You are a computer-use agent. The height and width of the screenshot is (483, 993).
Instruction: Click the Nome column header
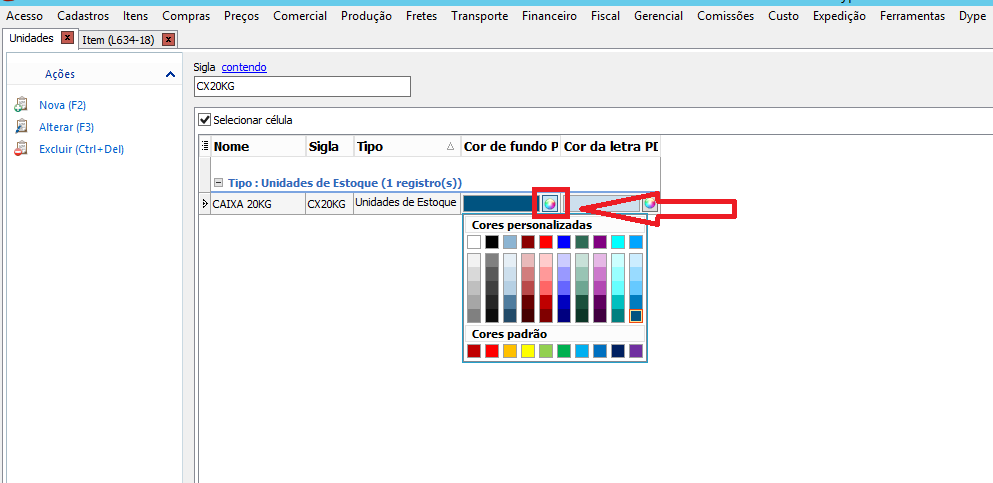[258, 147]
